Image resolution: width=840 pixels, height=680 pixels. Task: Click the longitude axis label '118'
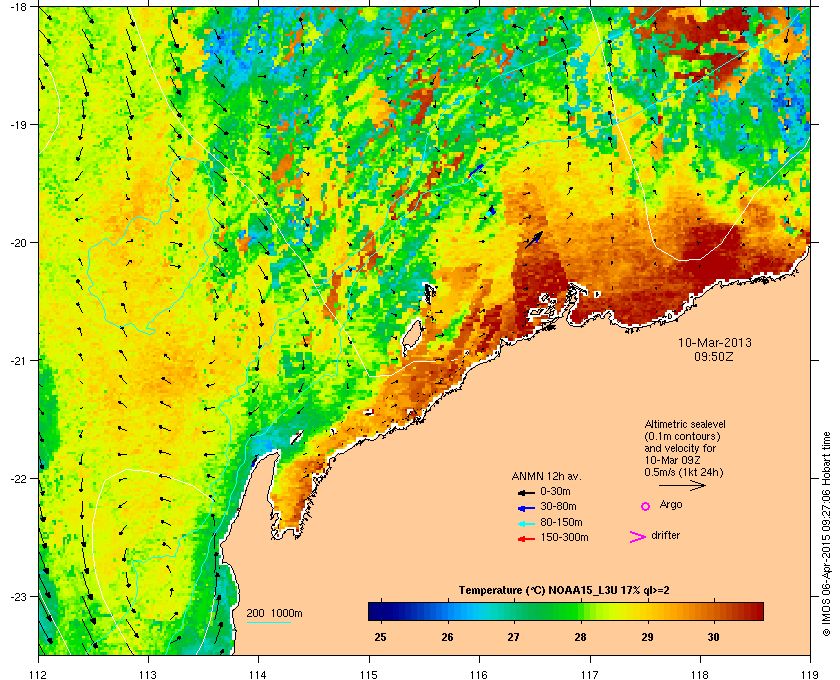(700, 674)
